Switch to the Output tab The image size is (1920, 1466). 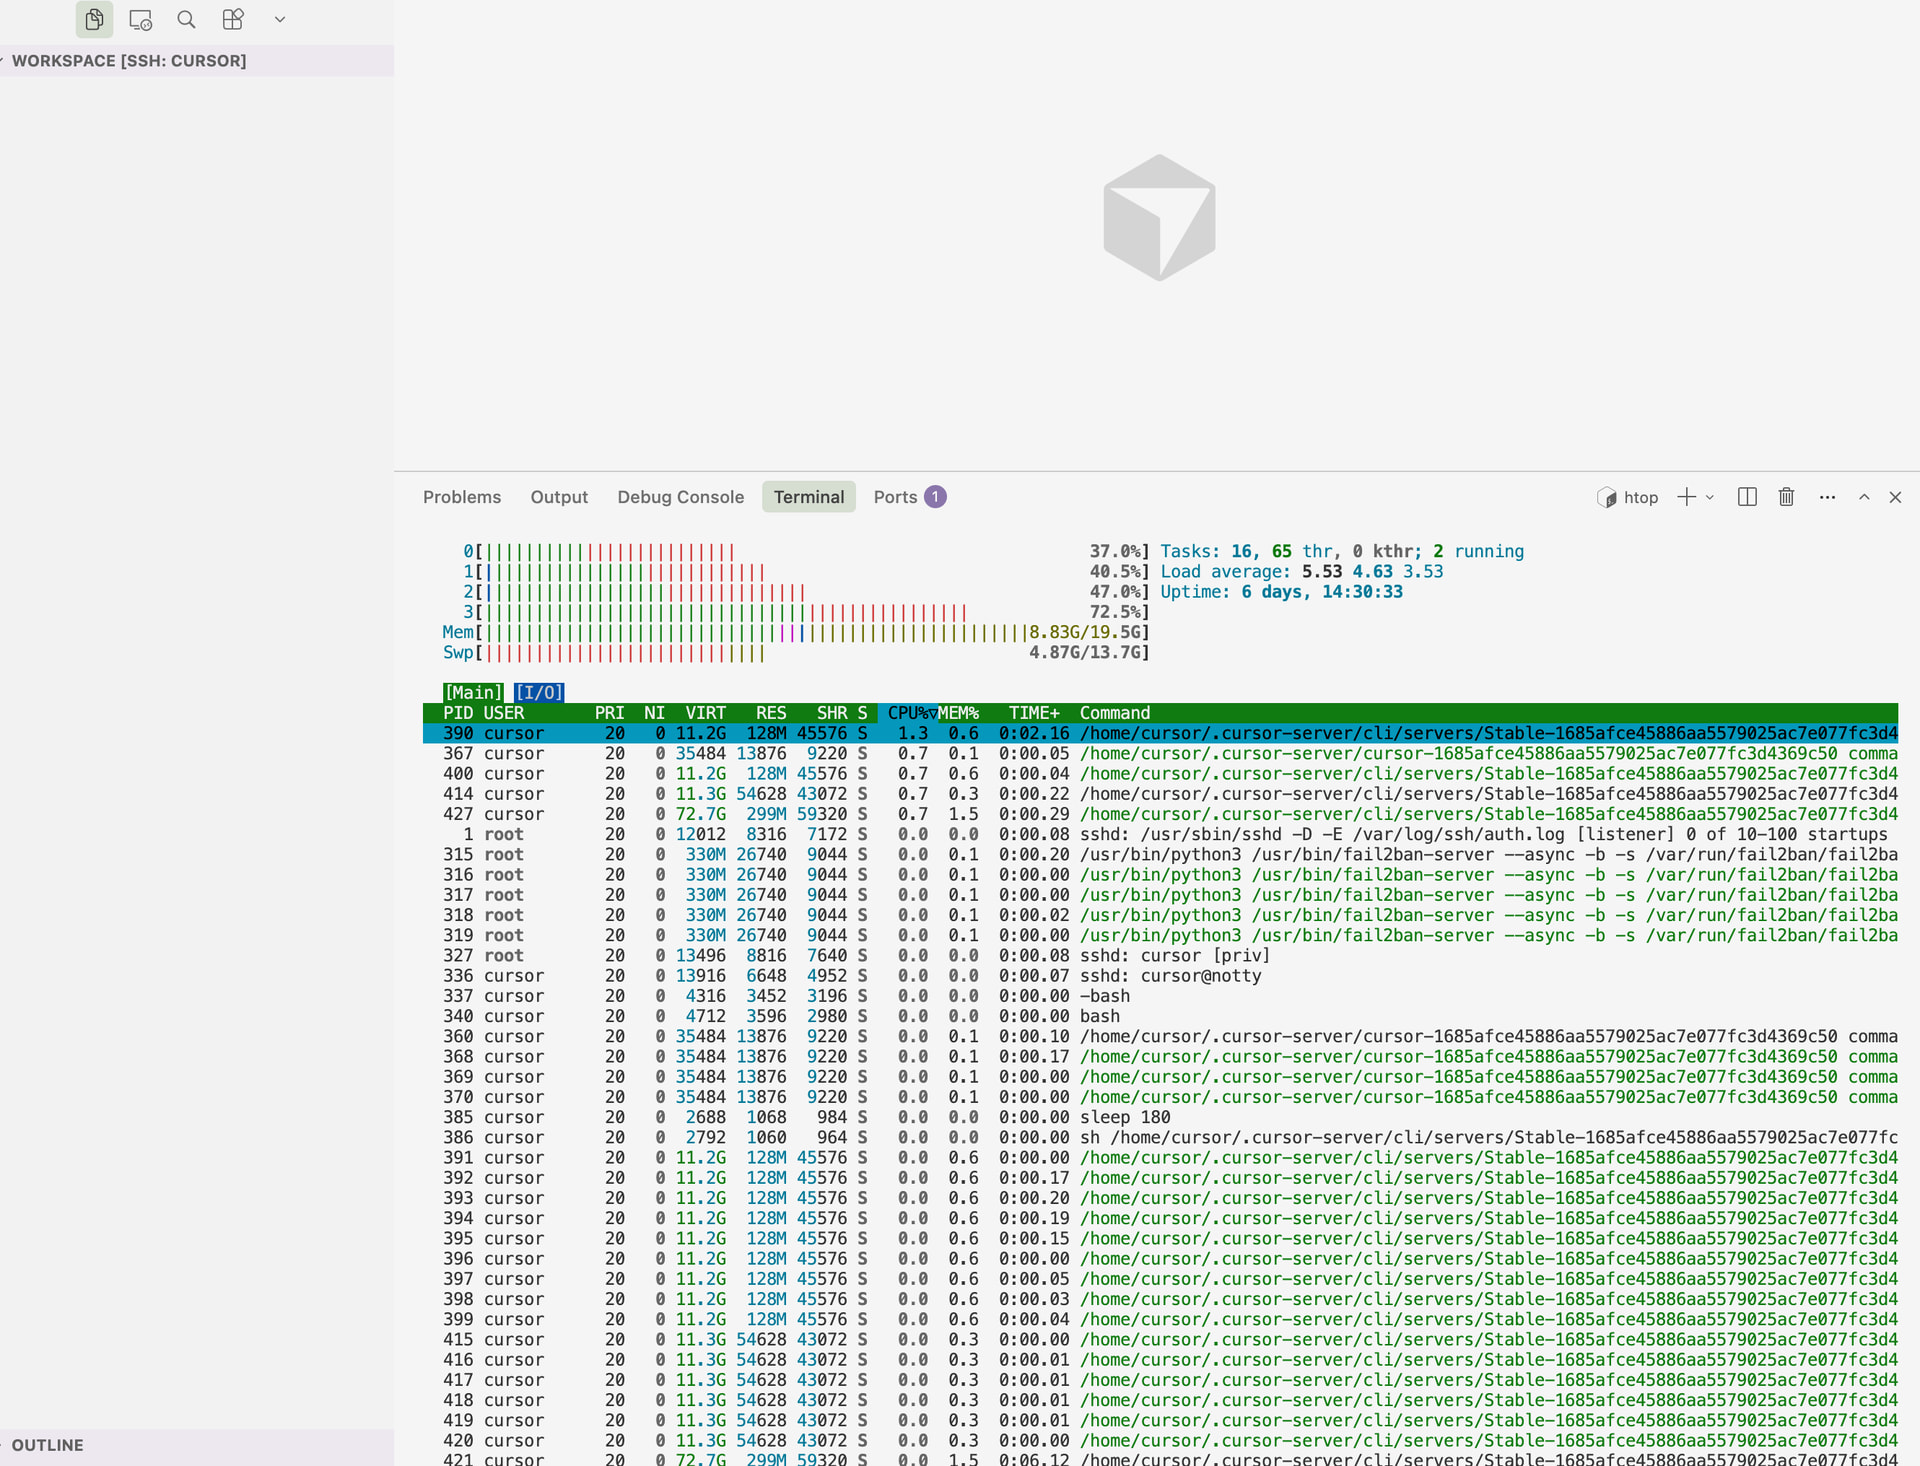point(558,497)
